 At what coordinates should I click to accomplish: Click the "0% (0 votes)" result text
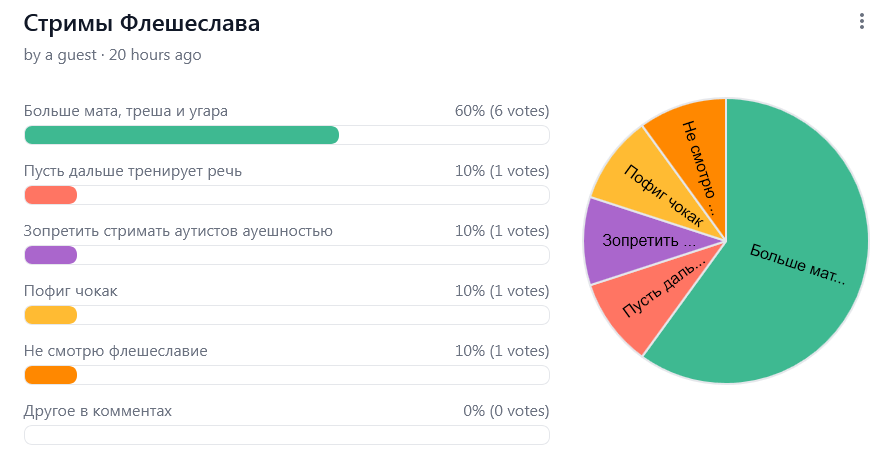tap(506, 410)
